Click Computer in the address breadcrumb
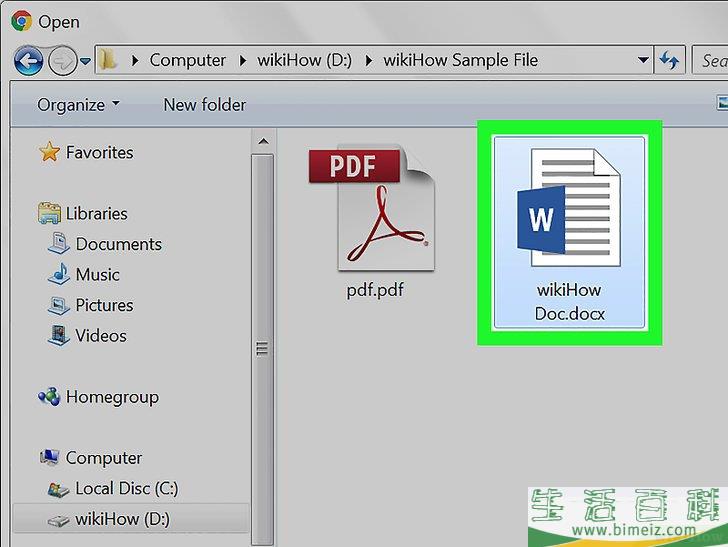This screenshot has width=728, height=547. coord(187,60)
